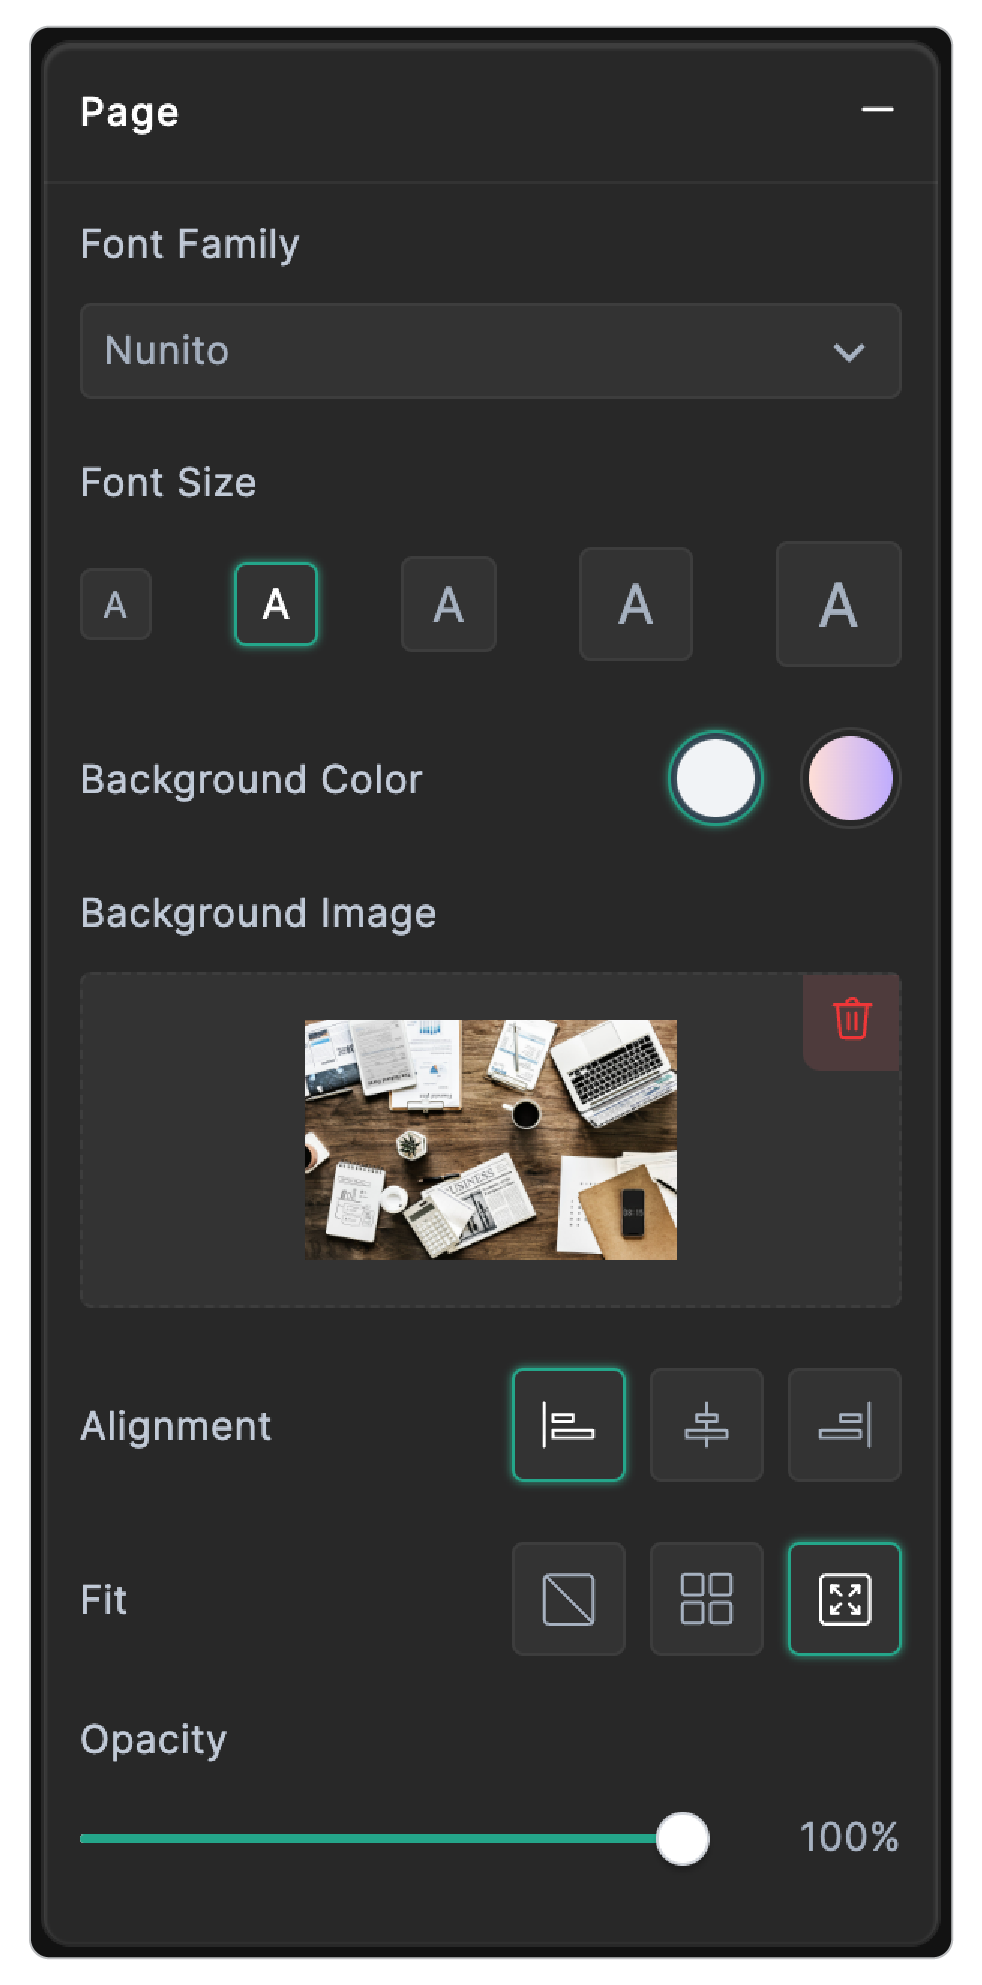Image resolution: width=982 pixels, height=1985 pixels.
Task: Choose the tile grid fit icon
Action: 706,1599
